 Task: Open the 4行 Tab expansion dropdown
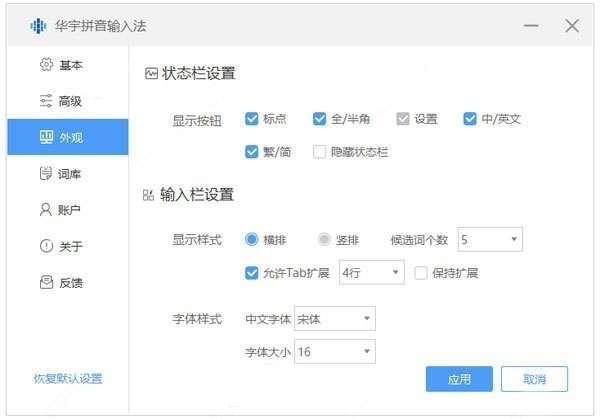click(x=372, y=272)
